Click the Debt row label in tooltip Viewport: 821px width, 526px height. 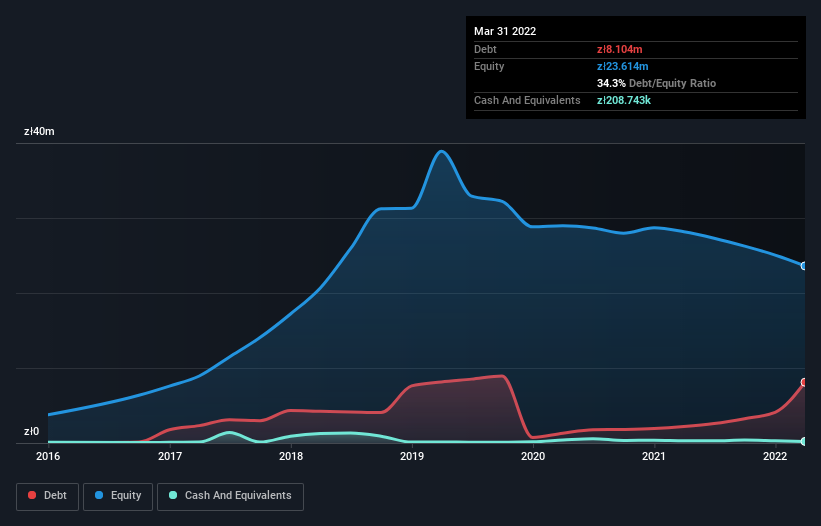(485, 49)
